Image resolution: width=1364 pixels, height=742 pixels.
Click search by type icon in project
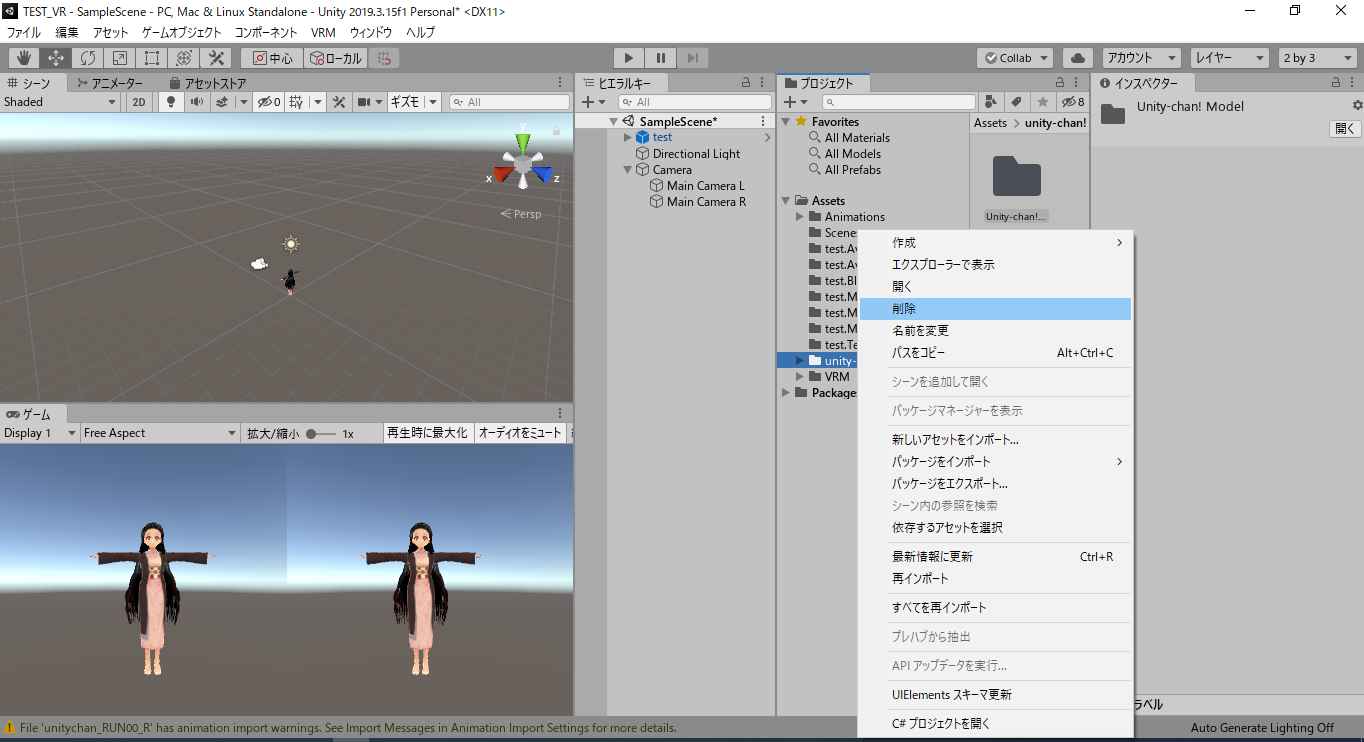(x=991, y=102)
